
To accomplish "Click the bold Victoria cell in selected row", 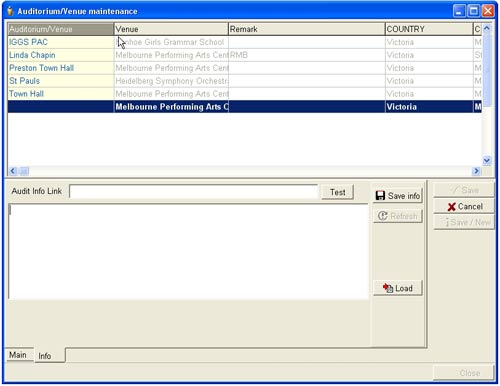I will [x=429, y=107].
